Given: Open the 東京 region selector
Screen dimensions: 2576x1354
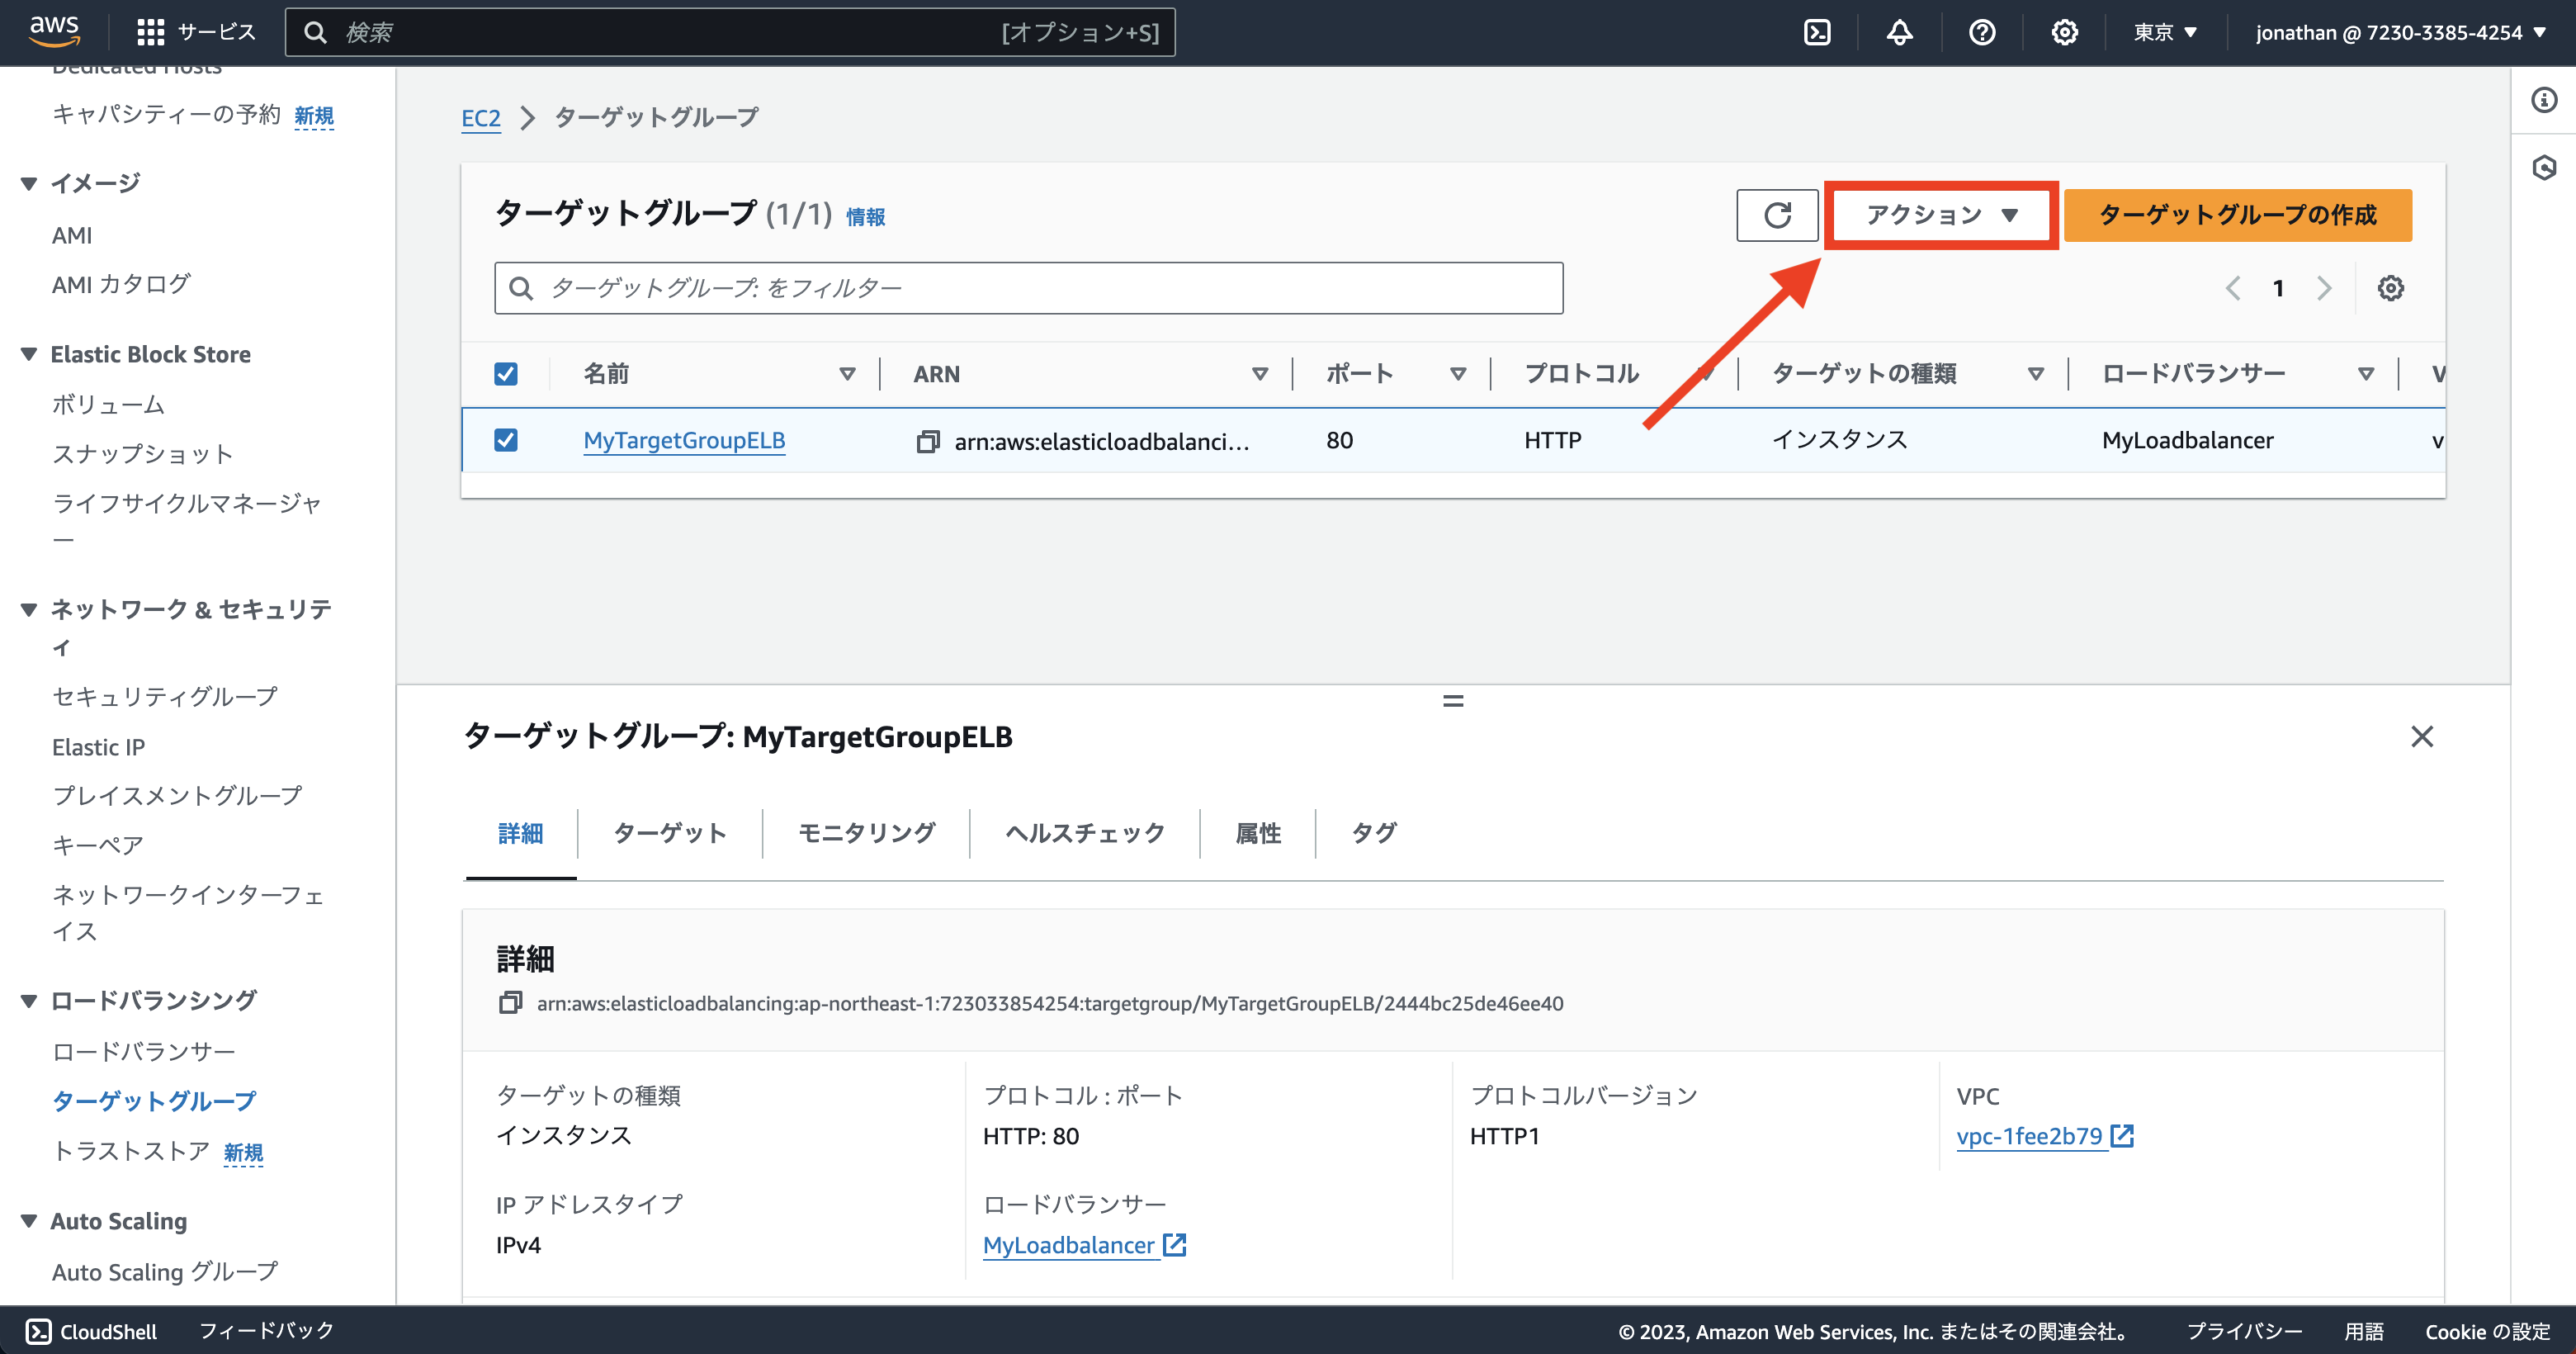Looking at the screenshot, I should 2165,32.
